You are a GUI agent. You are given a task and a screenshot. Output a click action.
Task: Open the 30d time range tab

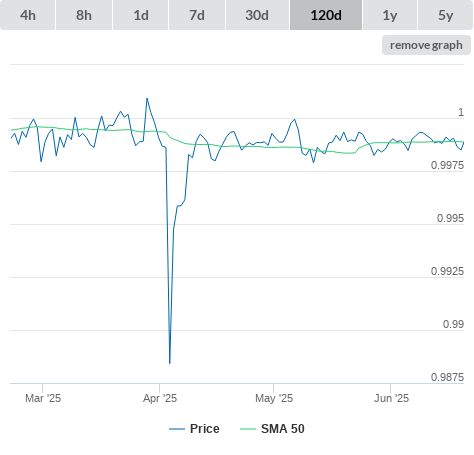[257, 15]
